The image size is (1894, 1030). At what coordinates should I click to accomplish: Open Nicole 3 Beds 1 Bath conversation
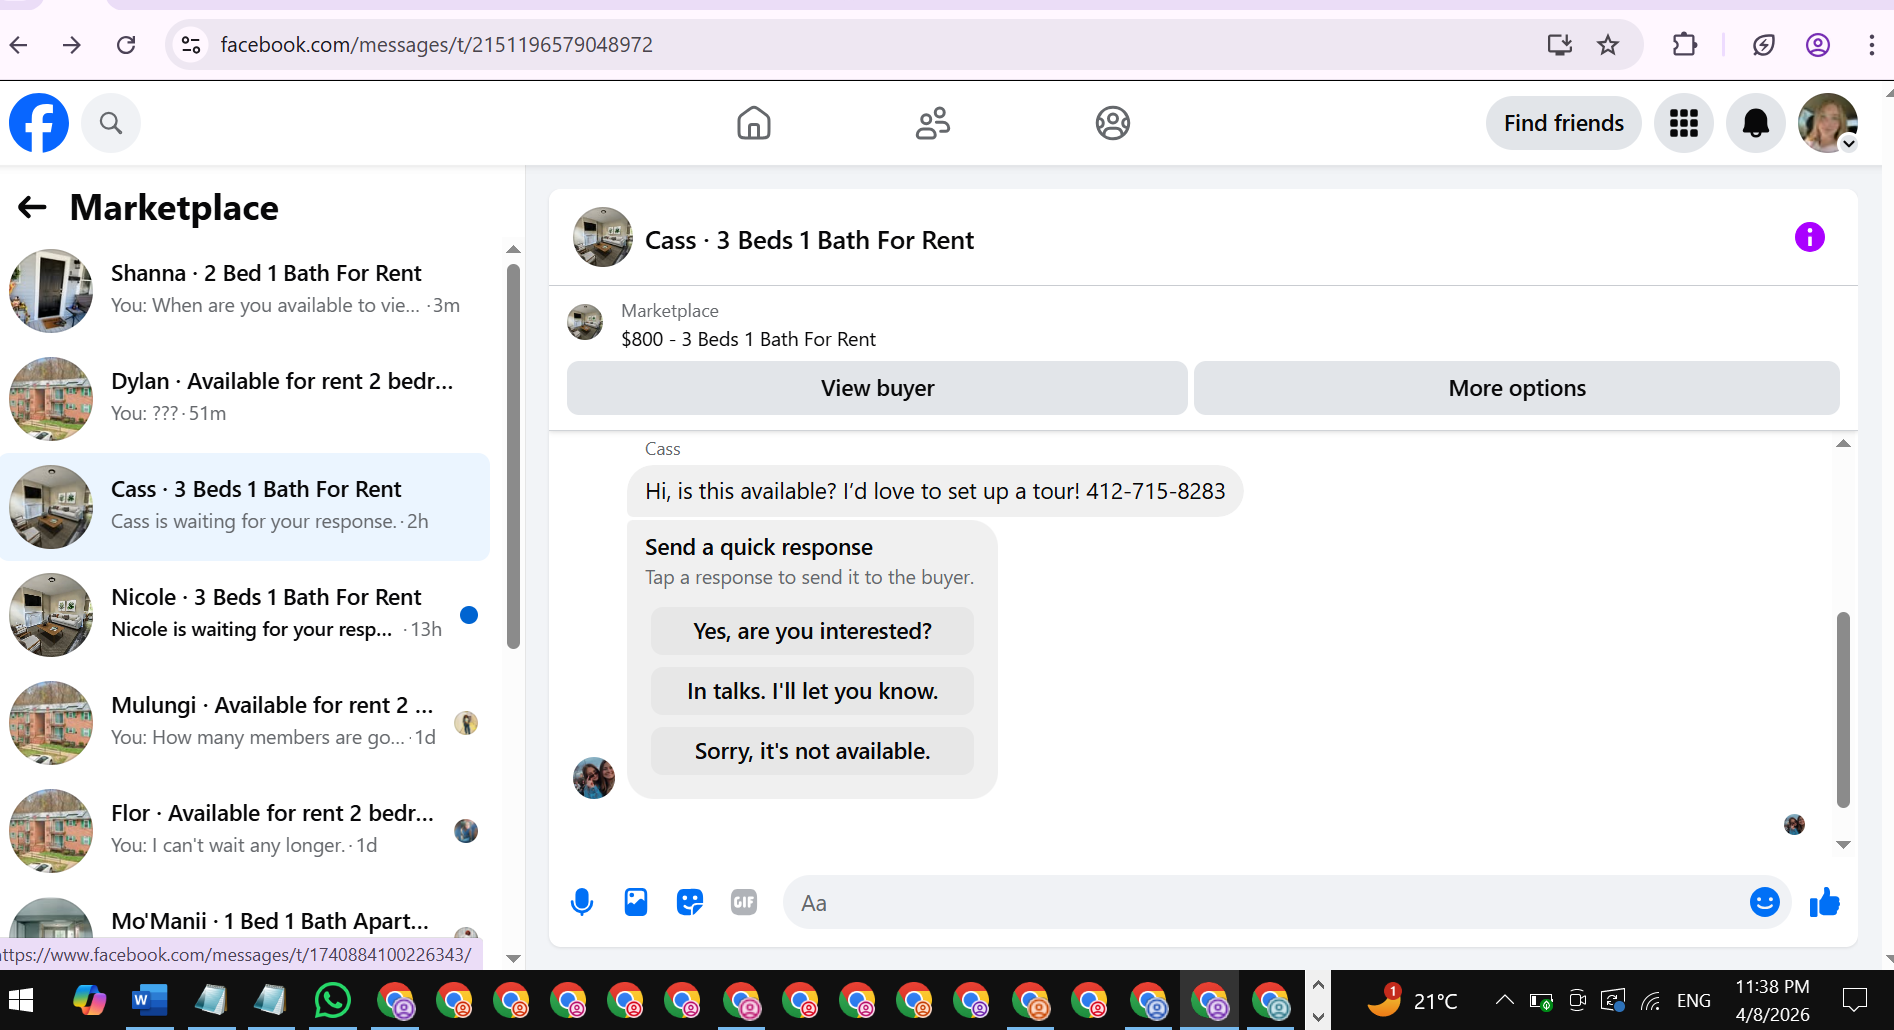(245, 615)
